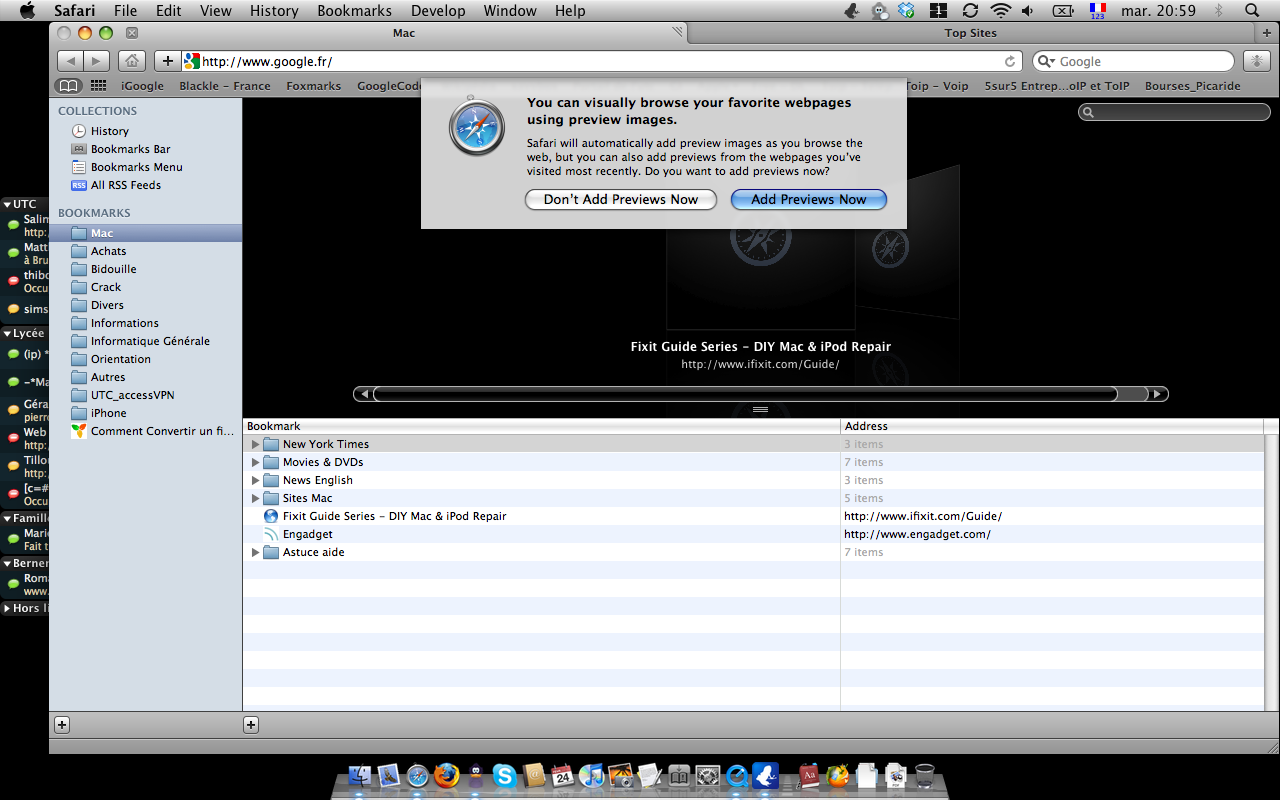Image resolution: width=1280 pixels, height=800 pixels.
Task: Add a new bookmark folder with list plus button
Action: pos(251,724)
